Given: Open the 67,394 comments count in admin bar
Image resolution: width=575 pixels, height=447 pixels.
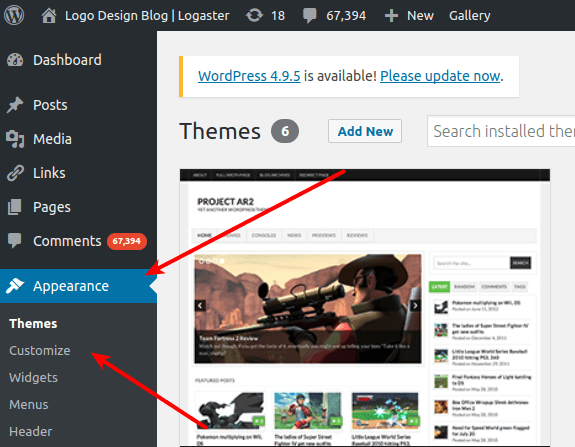Looking at the screenshot, I should (x=346, y=16).
